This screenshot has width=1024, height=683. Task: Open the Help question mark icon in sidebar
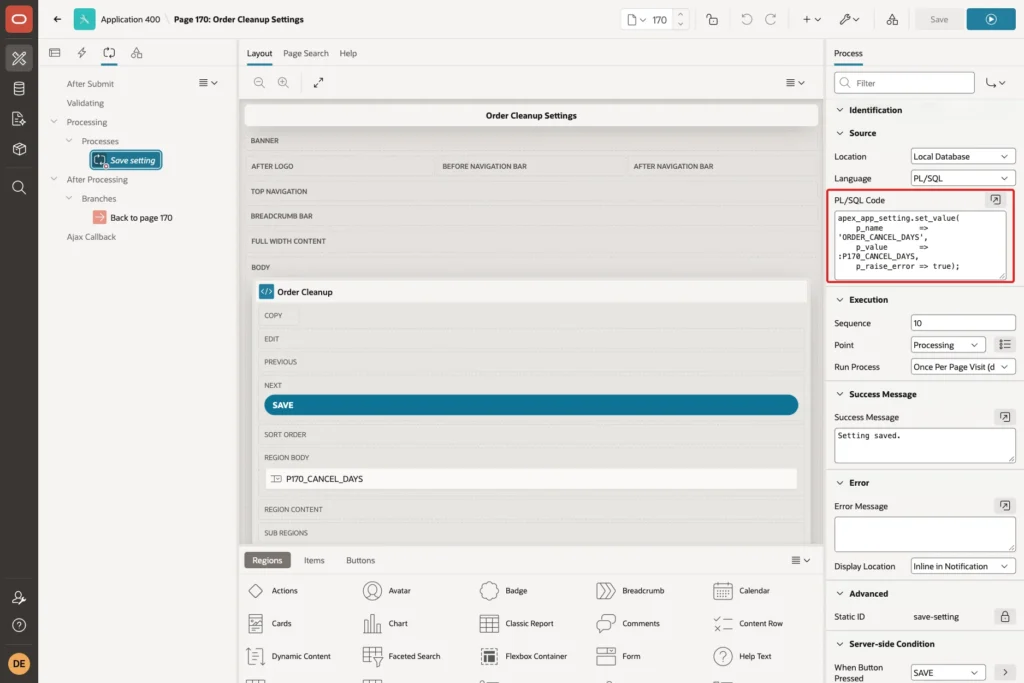coord(19,626)
